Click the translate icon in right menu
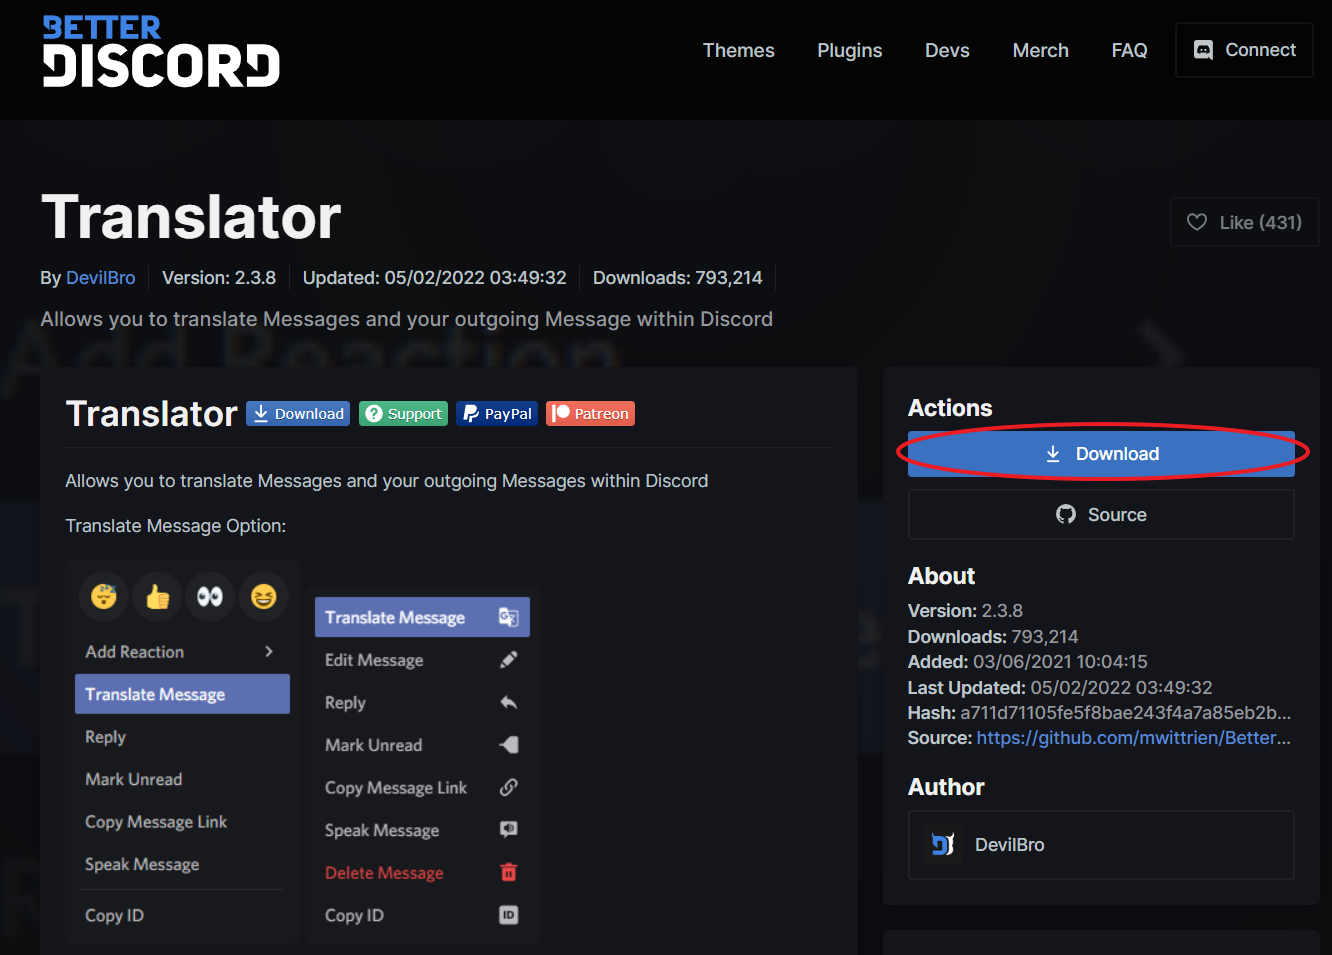This screenshot has width=1332, height=955. [508, 617]
